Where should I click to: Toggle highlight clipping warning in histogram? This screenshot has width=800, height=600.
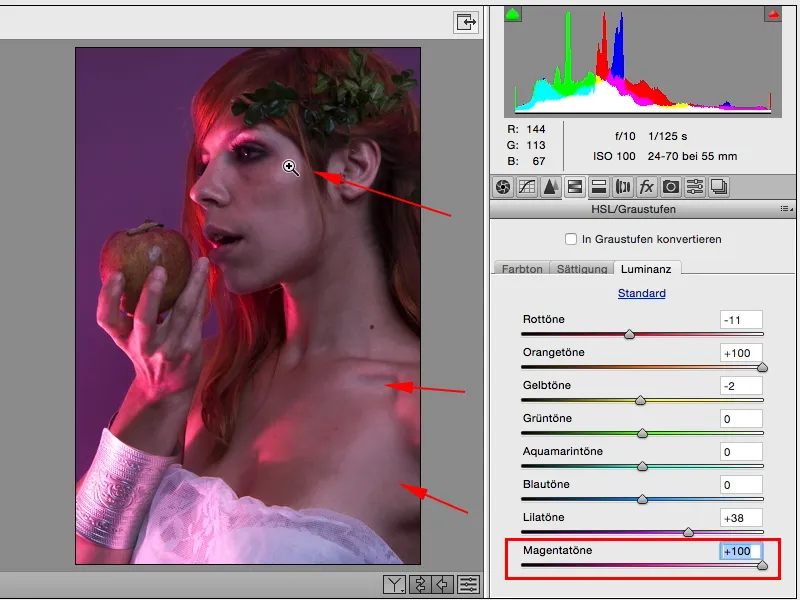pos(773,14)
